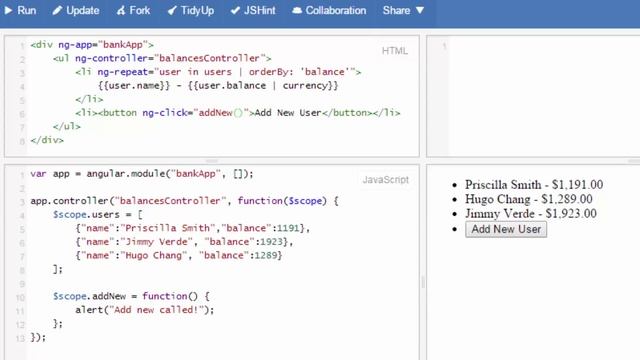Place cursor in ng-app="bankApp" HTML line
The image size is (640, 360).
[x=92, y=44]
